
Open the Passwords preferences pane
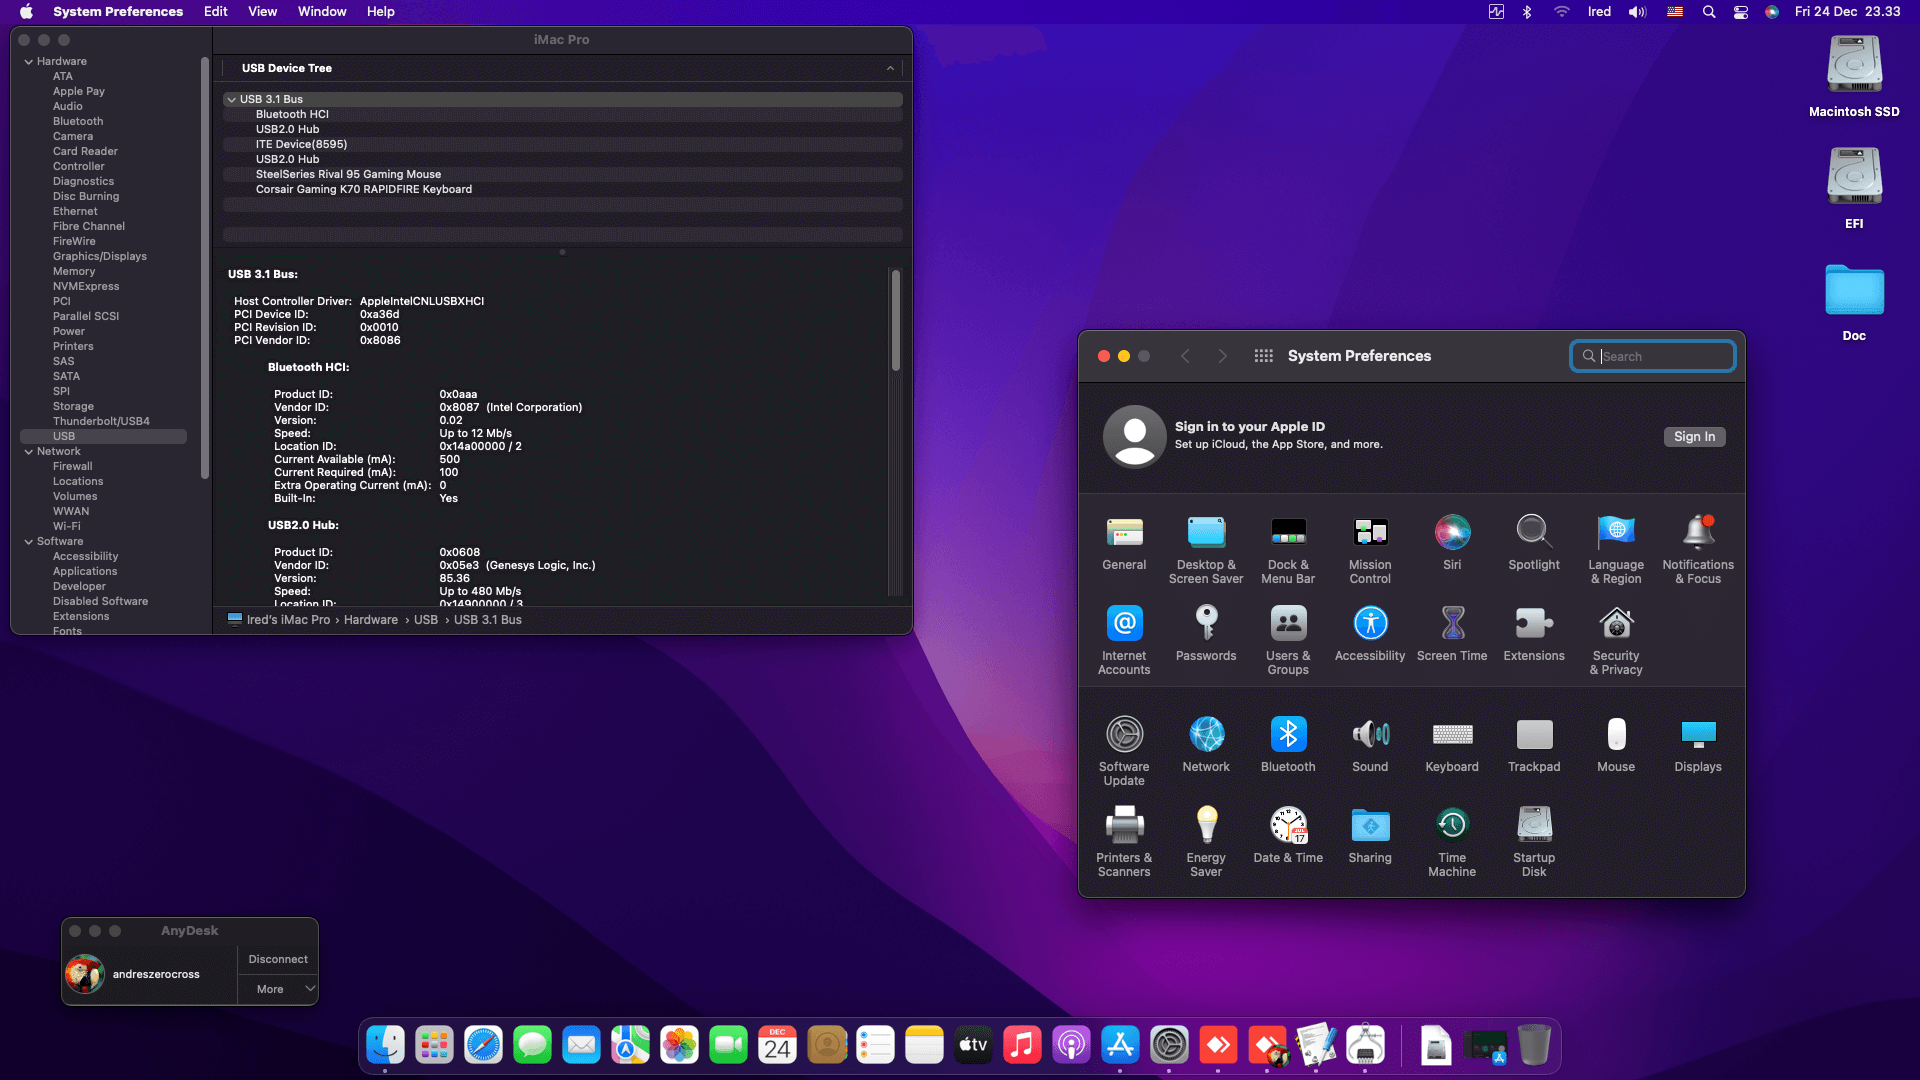click(x=1206, y=634)
